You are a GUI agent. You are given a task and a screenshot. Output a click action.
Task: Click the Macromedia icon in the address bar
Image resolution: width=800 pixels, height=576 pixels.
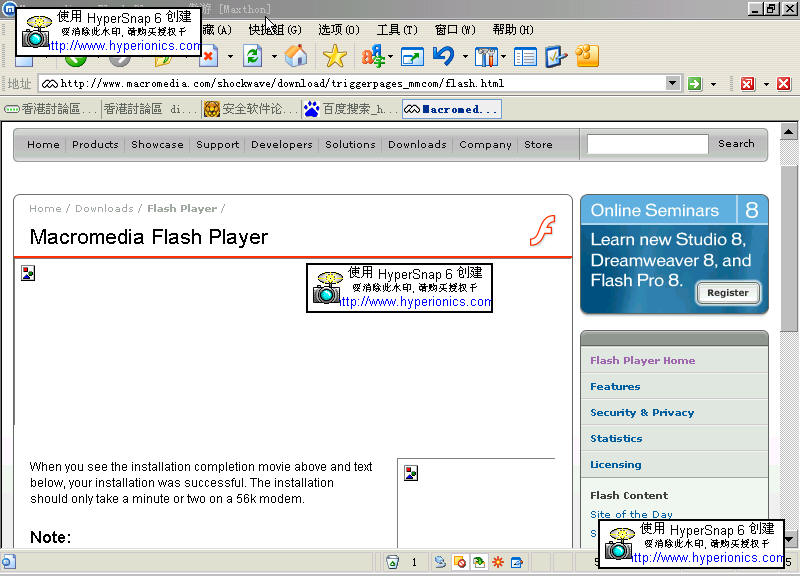coord(49,84)
